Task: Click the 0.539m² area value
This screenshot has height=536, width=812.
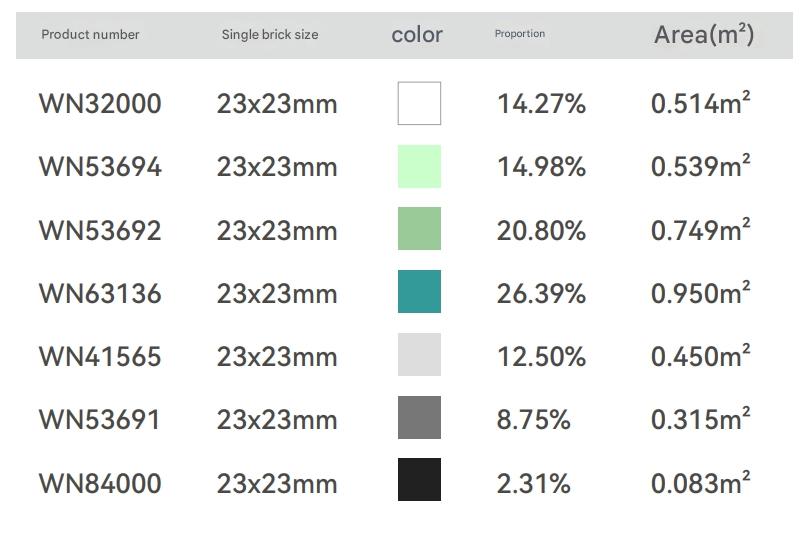Action: (700, 165)
